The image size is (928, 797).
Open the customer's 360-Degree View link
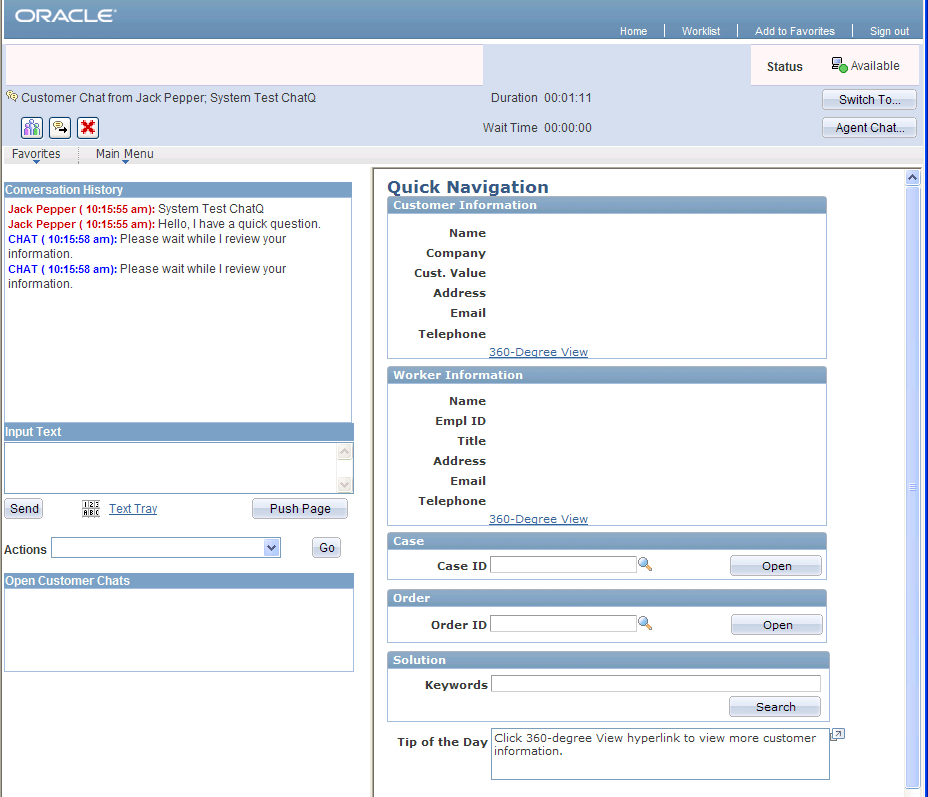tap(538, 351)
